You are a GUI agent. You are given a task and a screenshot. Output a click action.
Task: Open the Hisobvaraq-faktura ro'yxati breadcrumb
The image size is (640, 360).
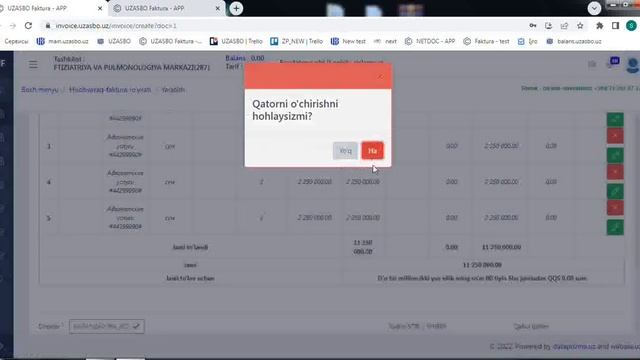pyautogui.click(x=110, y=89)
